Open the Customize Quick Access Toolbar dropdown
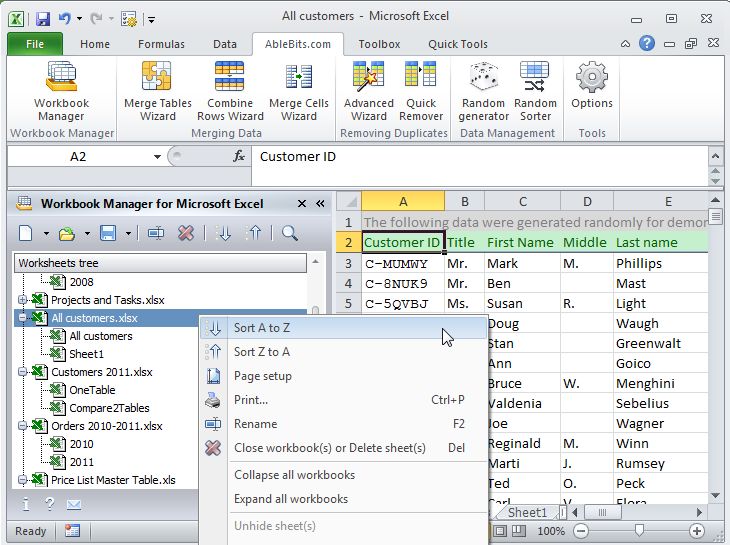Screen dimensions: 730x545 pyautogui.click(x=151, y=20)
